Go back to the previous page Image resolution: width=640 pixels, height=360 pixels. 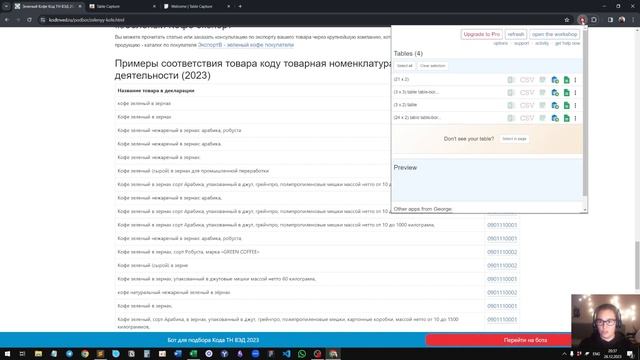[x=7, y=20]
